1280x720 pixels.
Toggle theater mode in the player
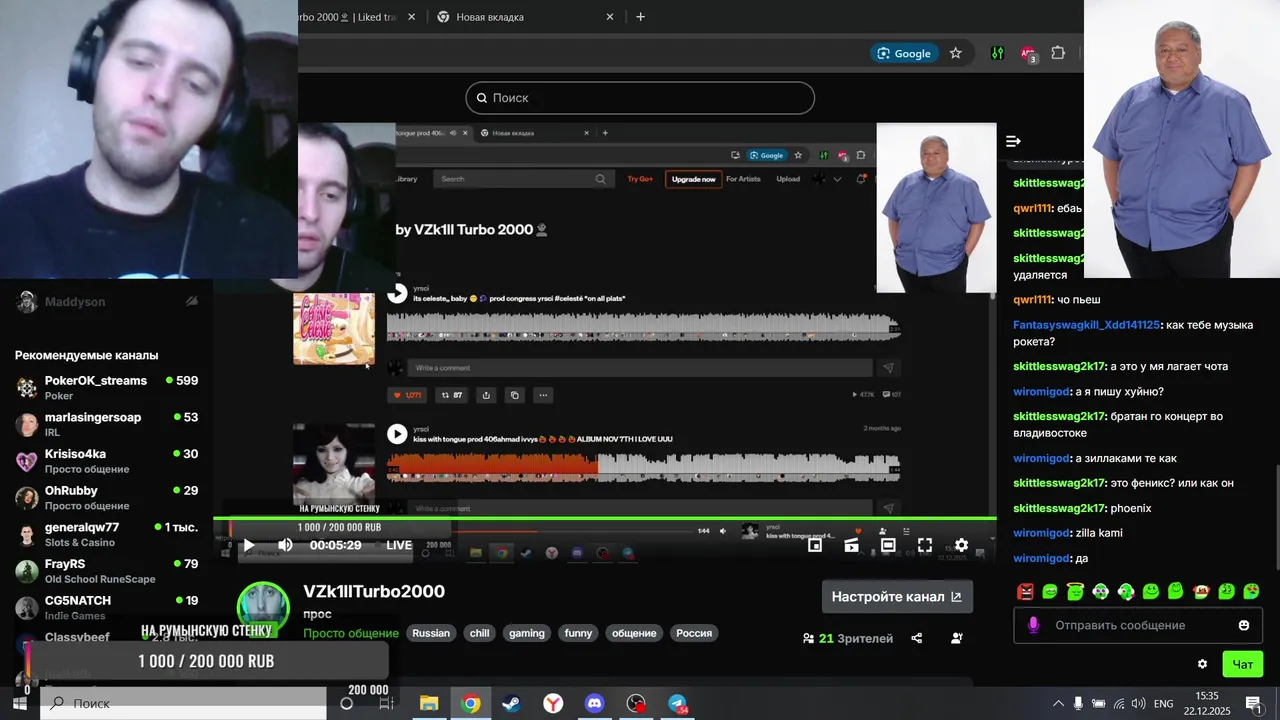888,545
